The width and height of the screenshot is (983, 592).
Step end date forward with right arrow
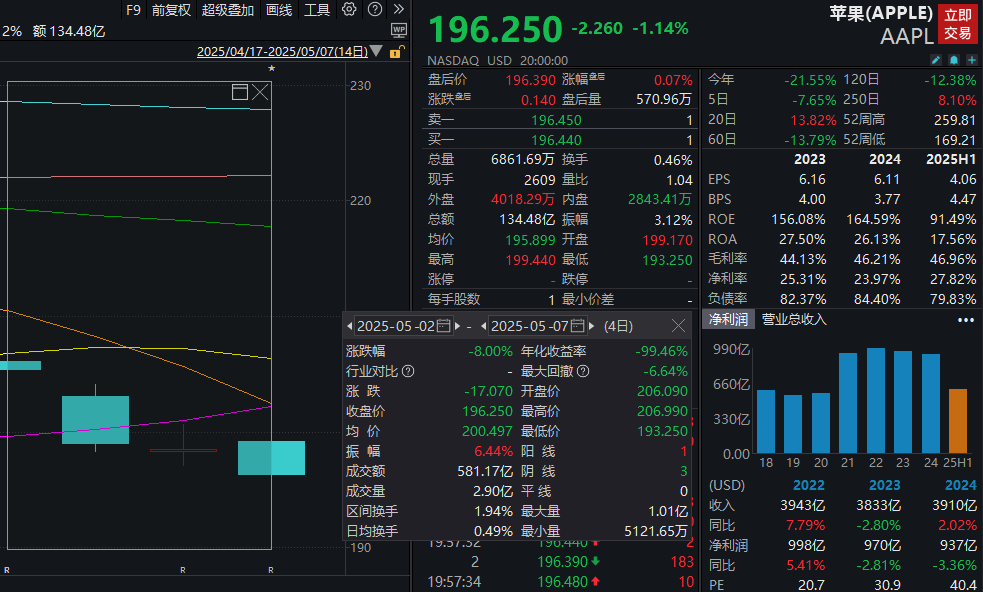(x=591, y=326)
